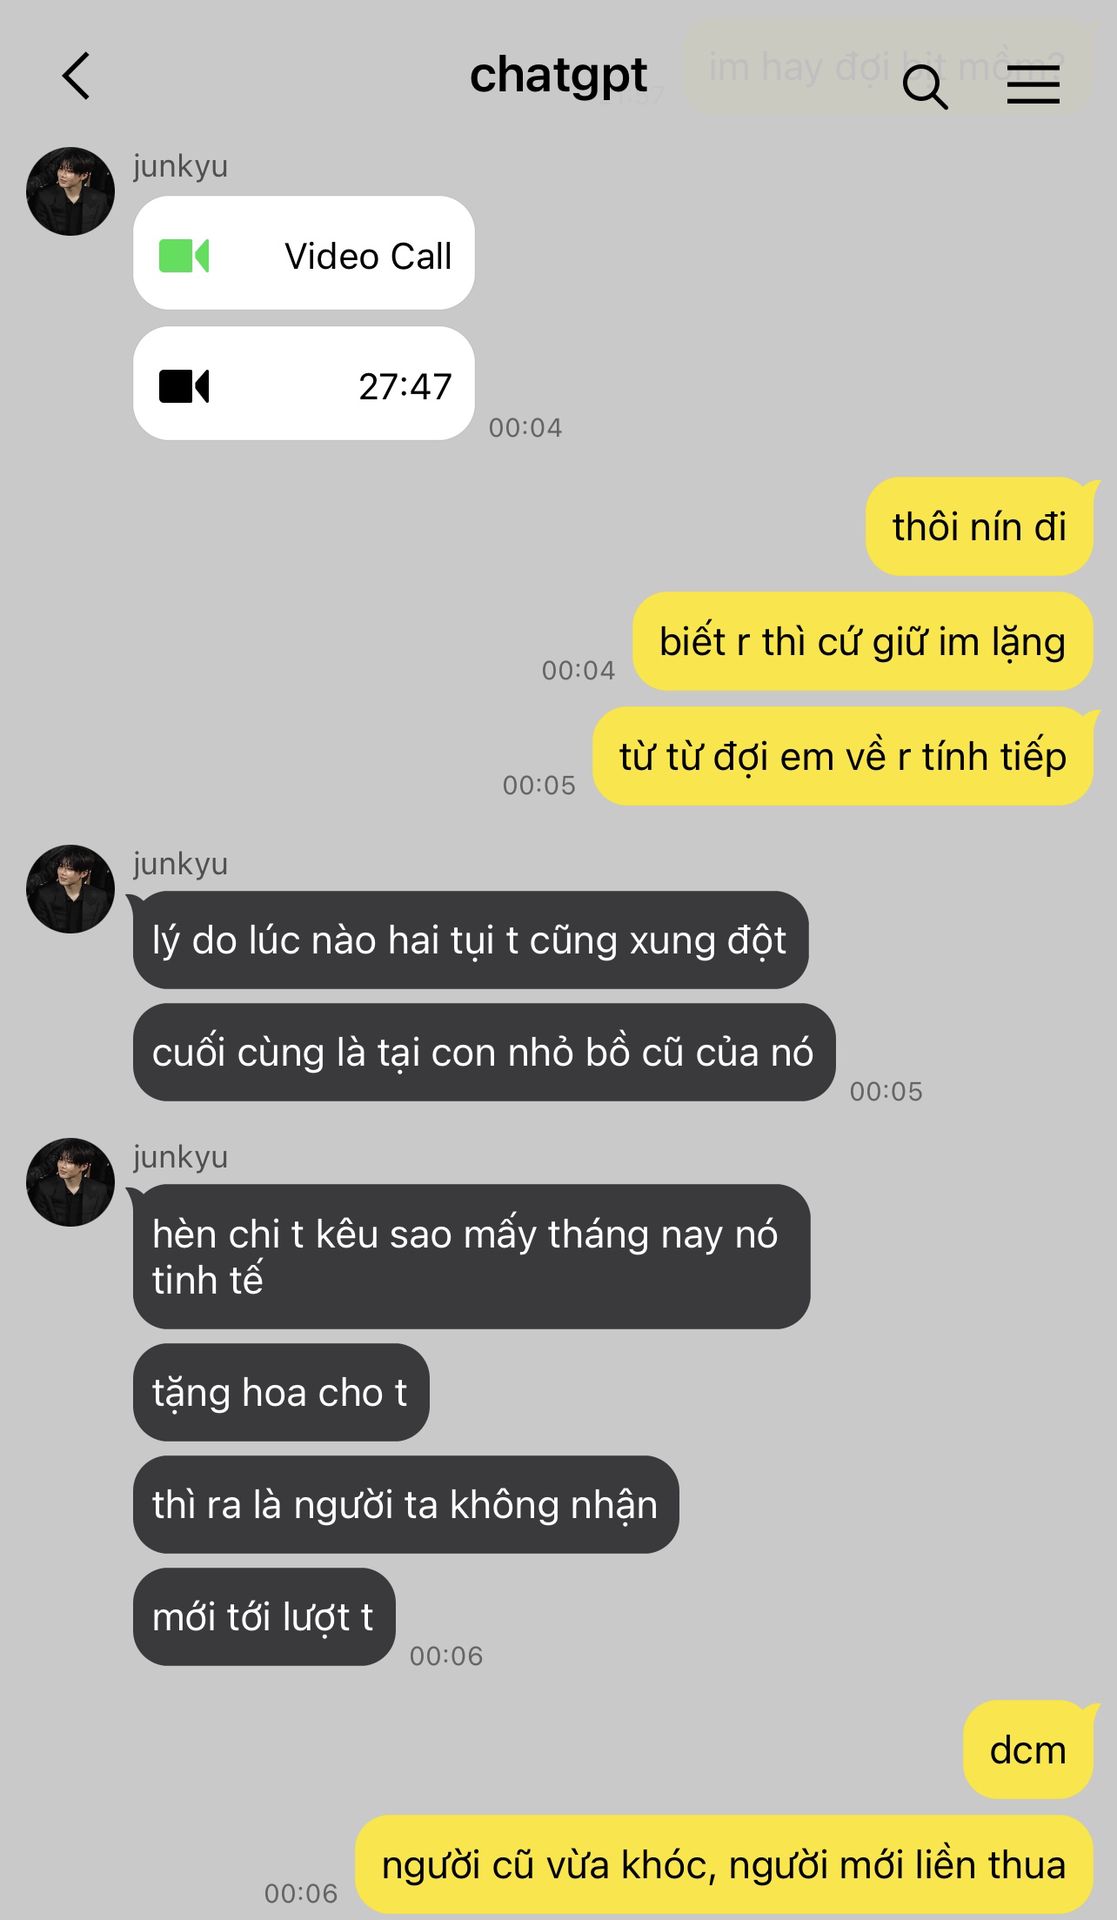Tap the 'từ từ đợi em về r tính tiếp' bubble
This screenshot has width=1117, height=1920.
(843, 756)
